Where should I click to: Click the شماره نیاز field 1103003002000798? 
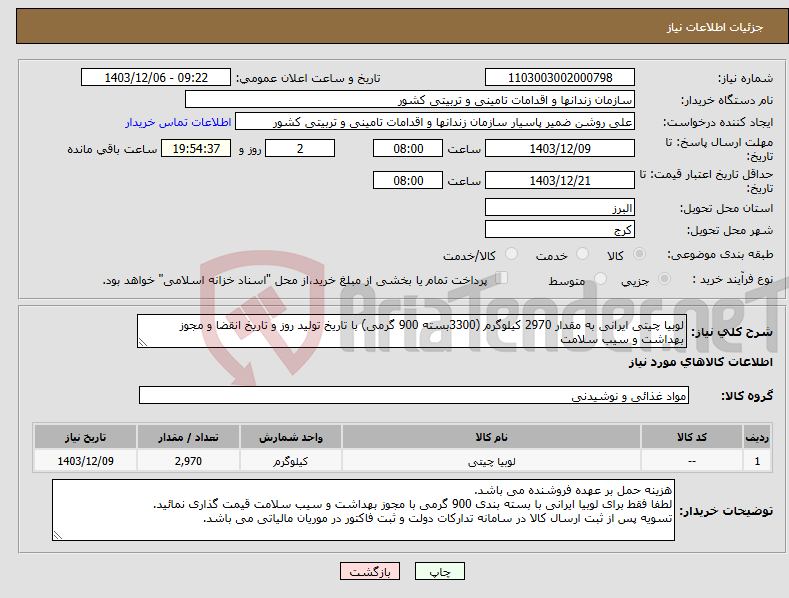pyautogui.click(x=560, y=78)
